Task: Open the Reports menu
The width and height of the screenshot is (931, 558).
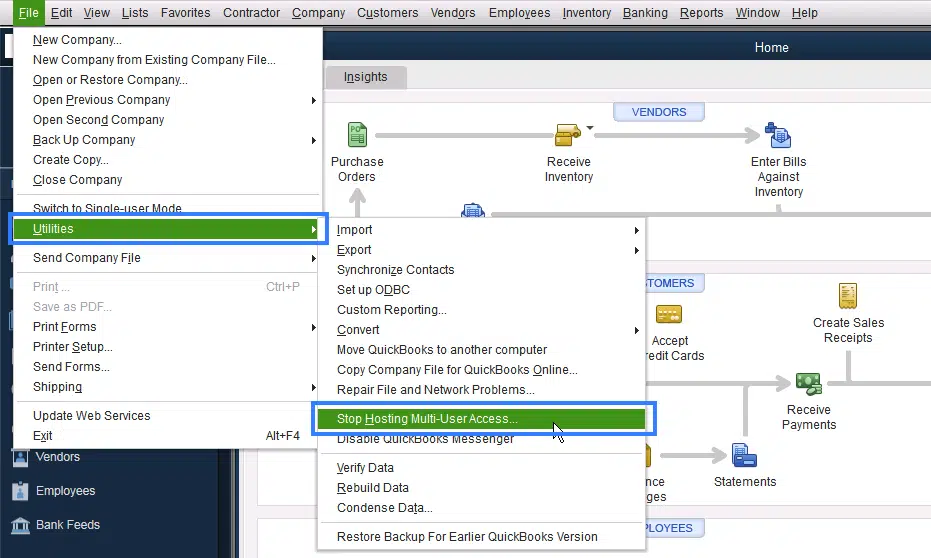Action: pyautogui.click(x=701, y=13)
